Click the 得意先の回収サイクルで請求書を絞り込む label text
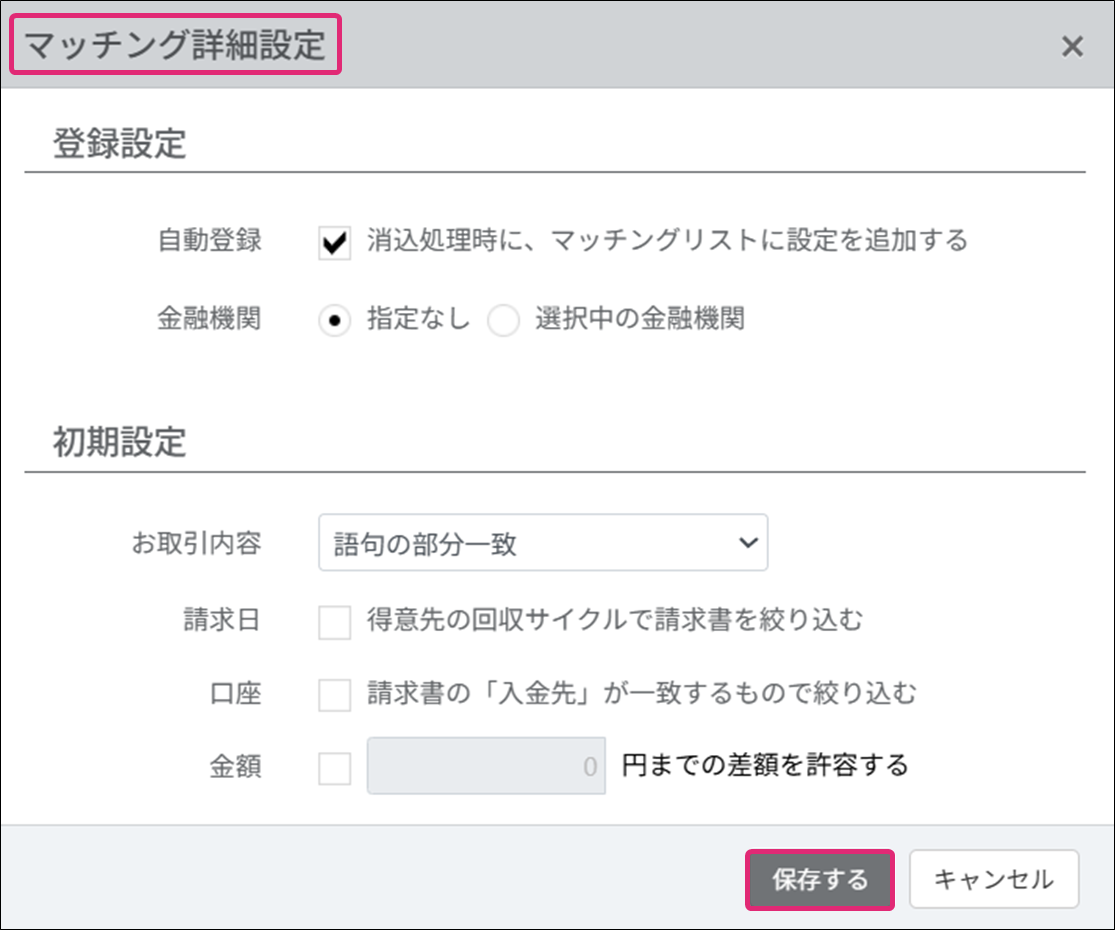1115x930 pixels. pos(614,621)
